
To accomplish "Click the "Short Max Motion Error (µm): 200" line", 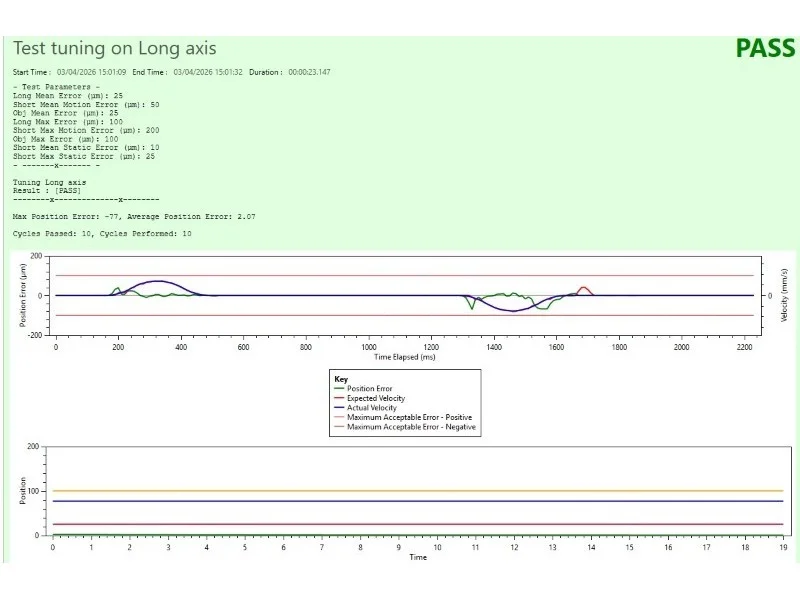I will pos(86,131).
